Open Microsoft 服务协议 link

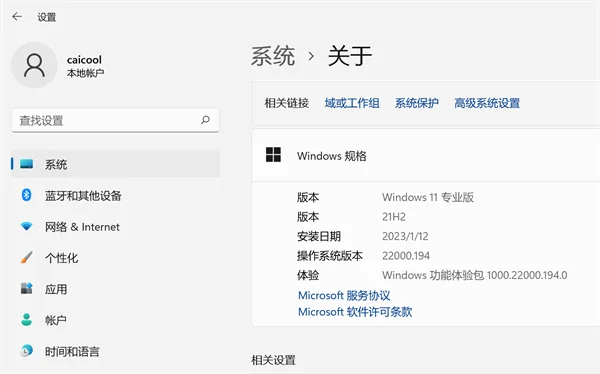click(x=344, y=296)
